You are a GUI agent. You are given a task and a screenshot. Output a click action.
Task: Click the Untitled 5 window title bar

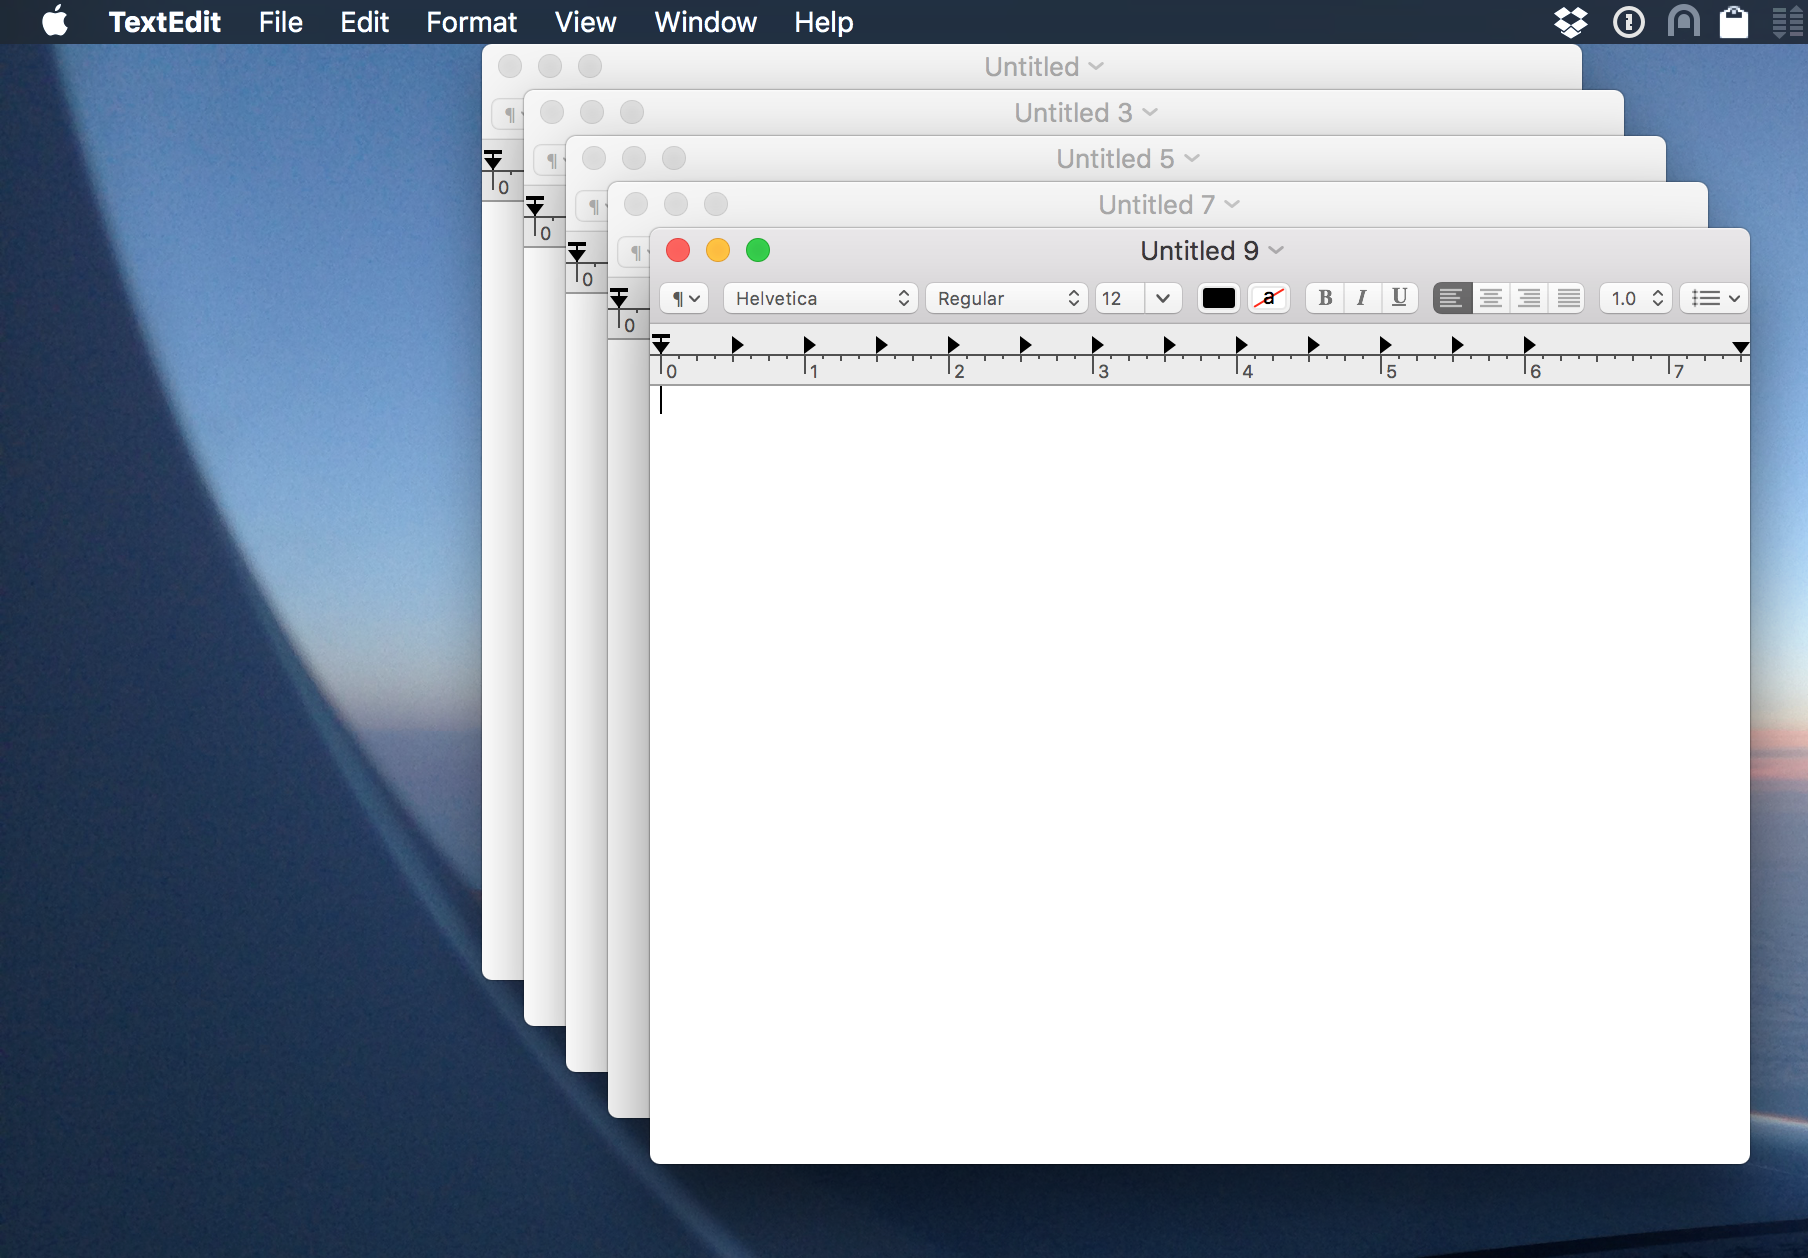(x=1115, y=158)
